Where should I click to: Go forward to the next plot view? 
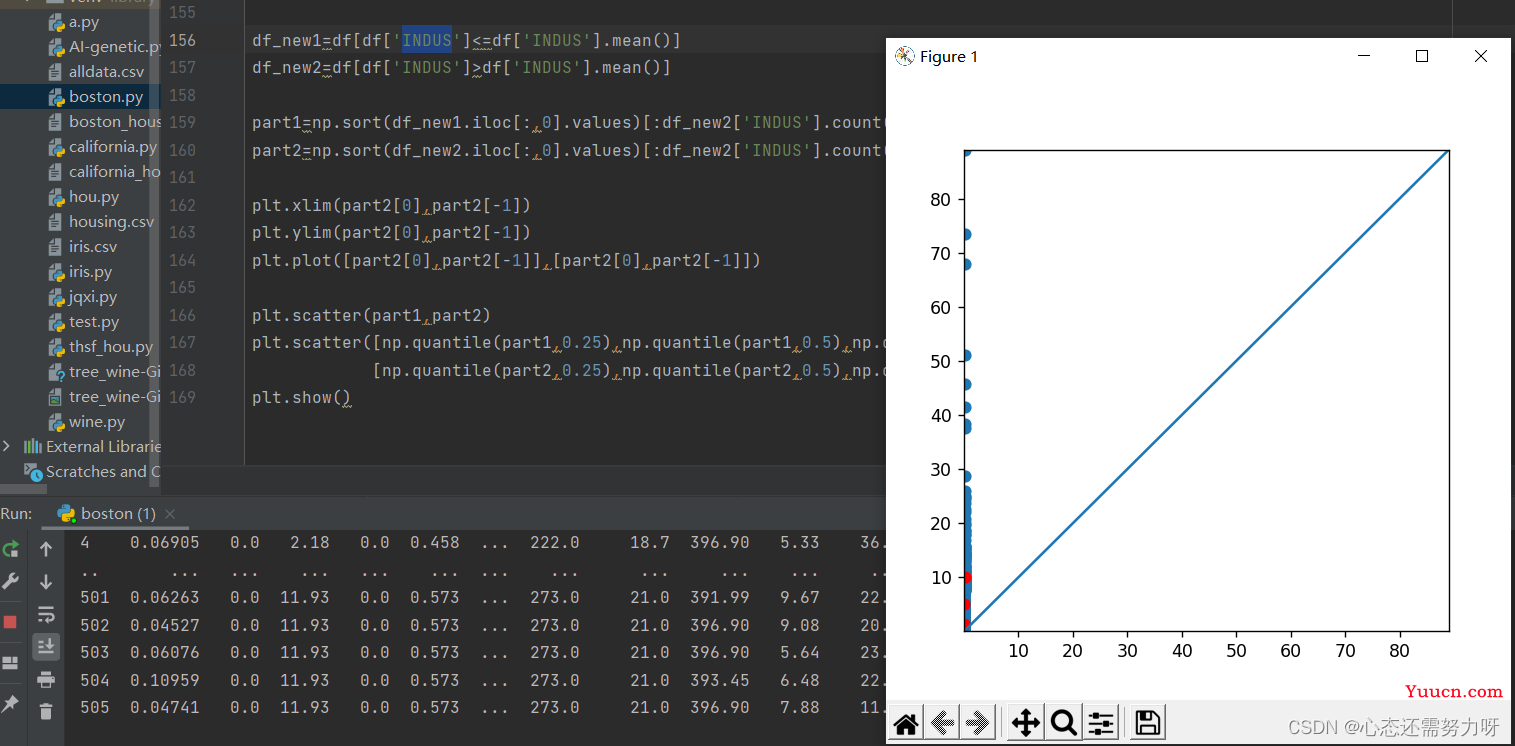pyautogui.click(x=978, y=723)
